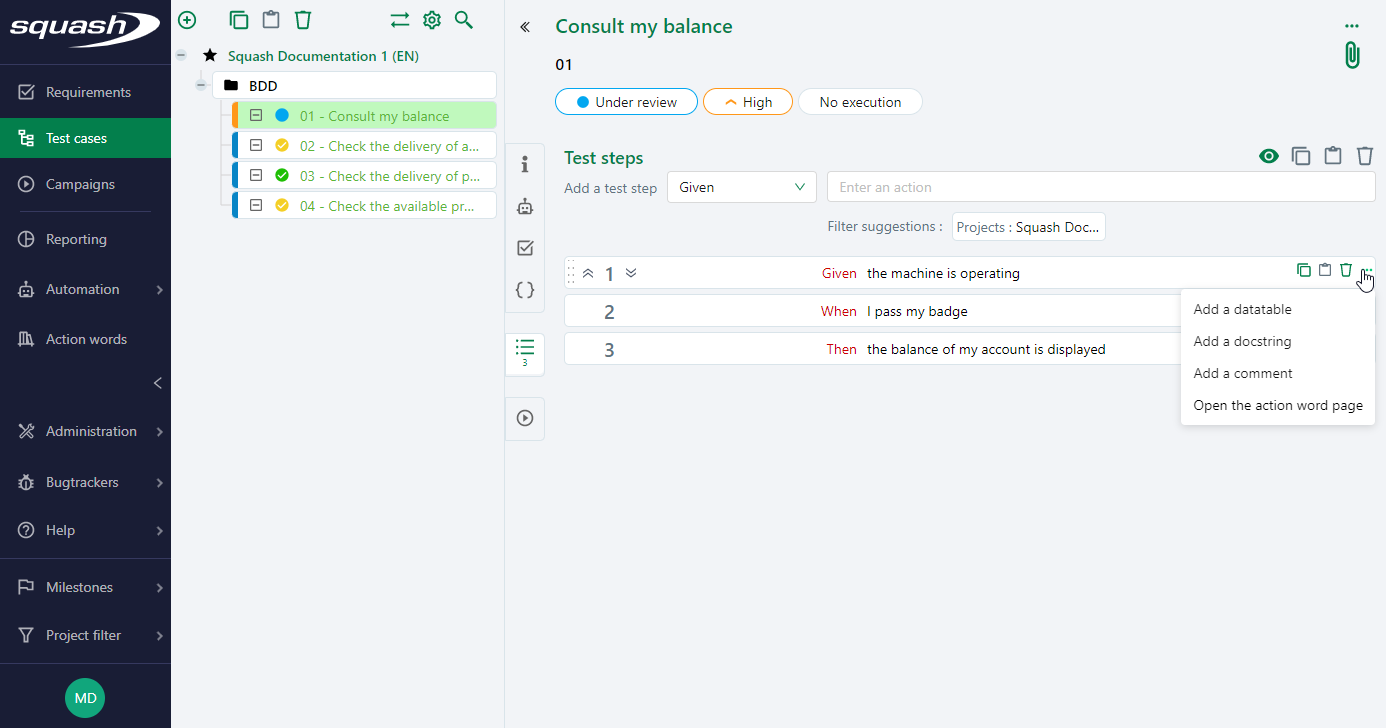Viewport: 1386px width, 728px height.
Task: Click the Under review status badge
Action: pos(626,101)
